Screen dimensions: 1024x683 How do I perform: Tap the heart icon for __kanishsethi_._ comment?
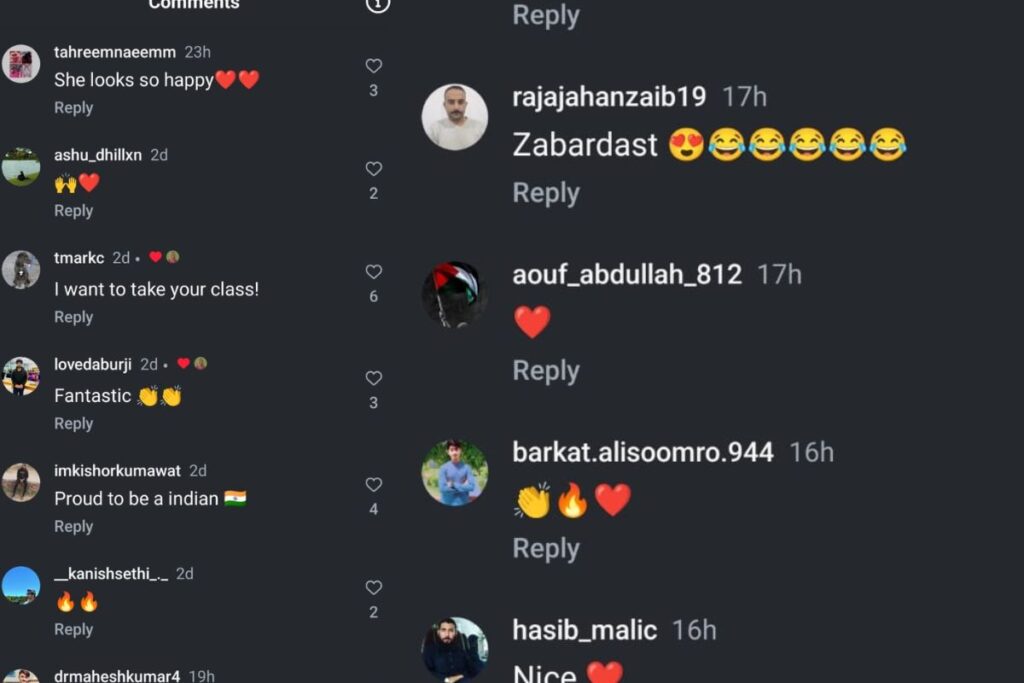point(374,587)
